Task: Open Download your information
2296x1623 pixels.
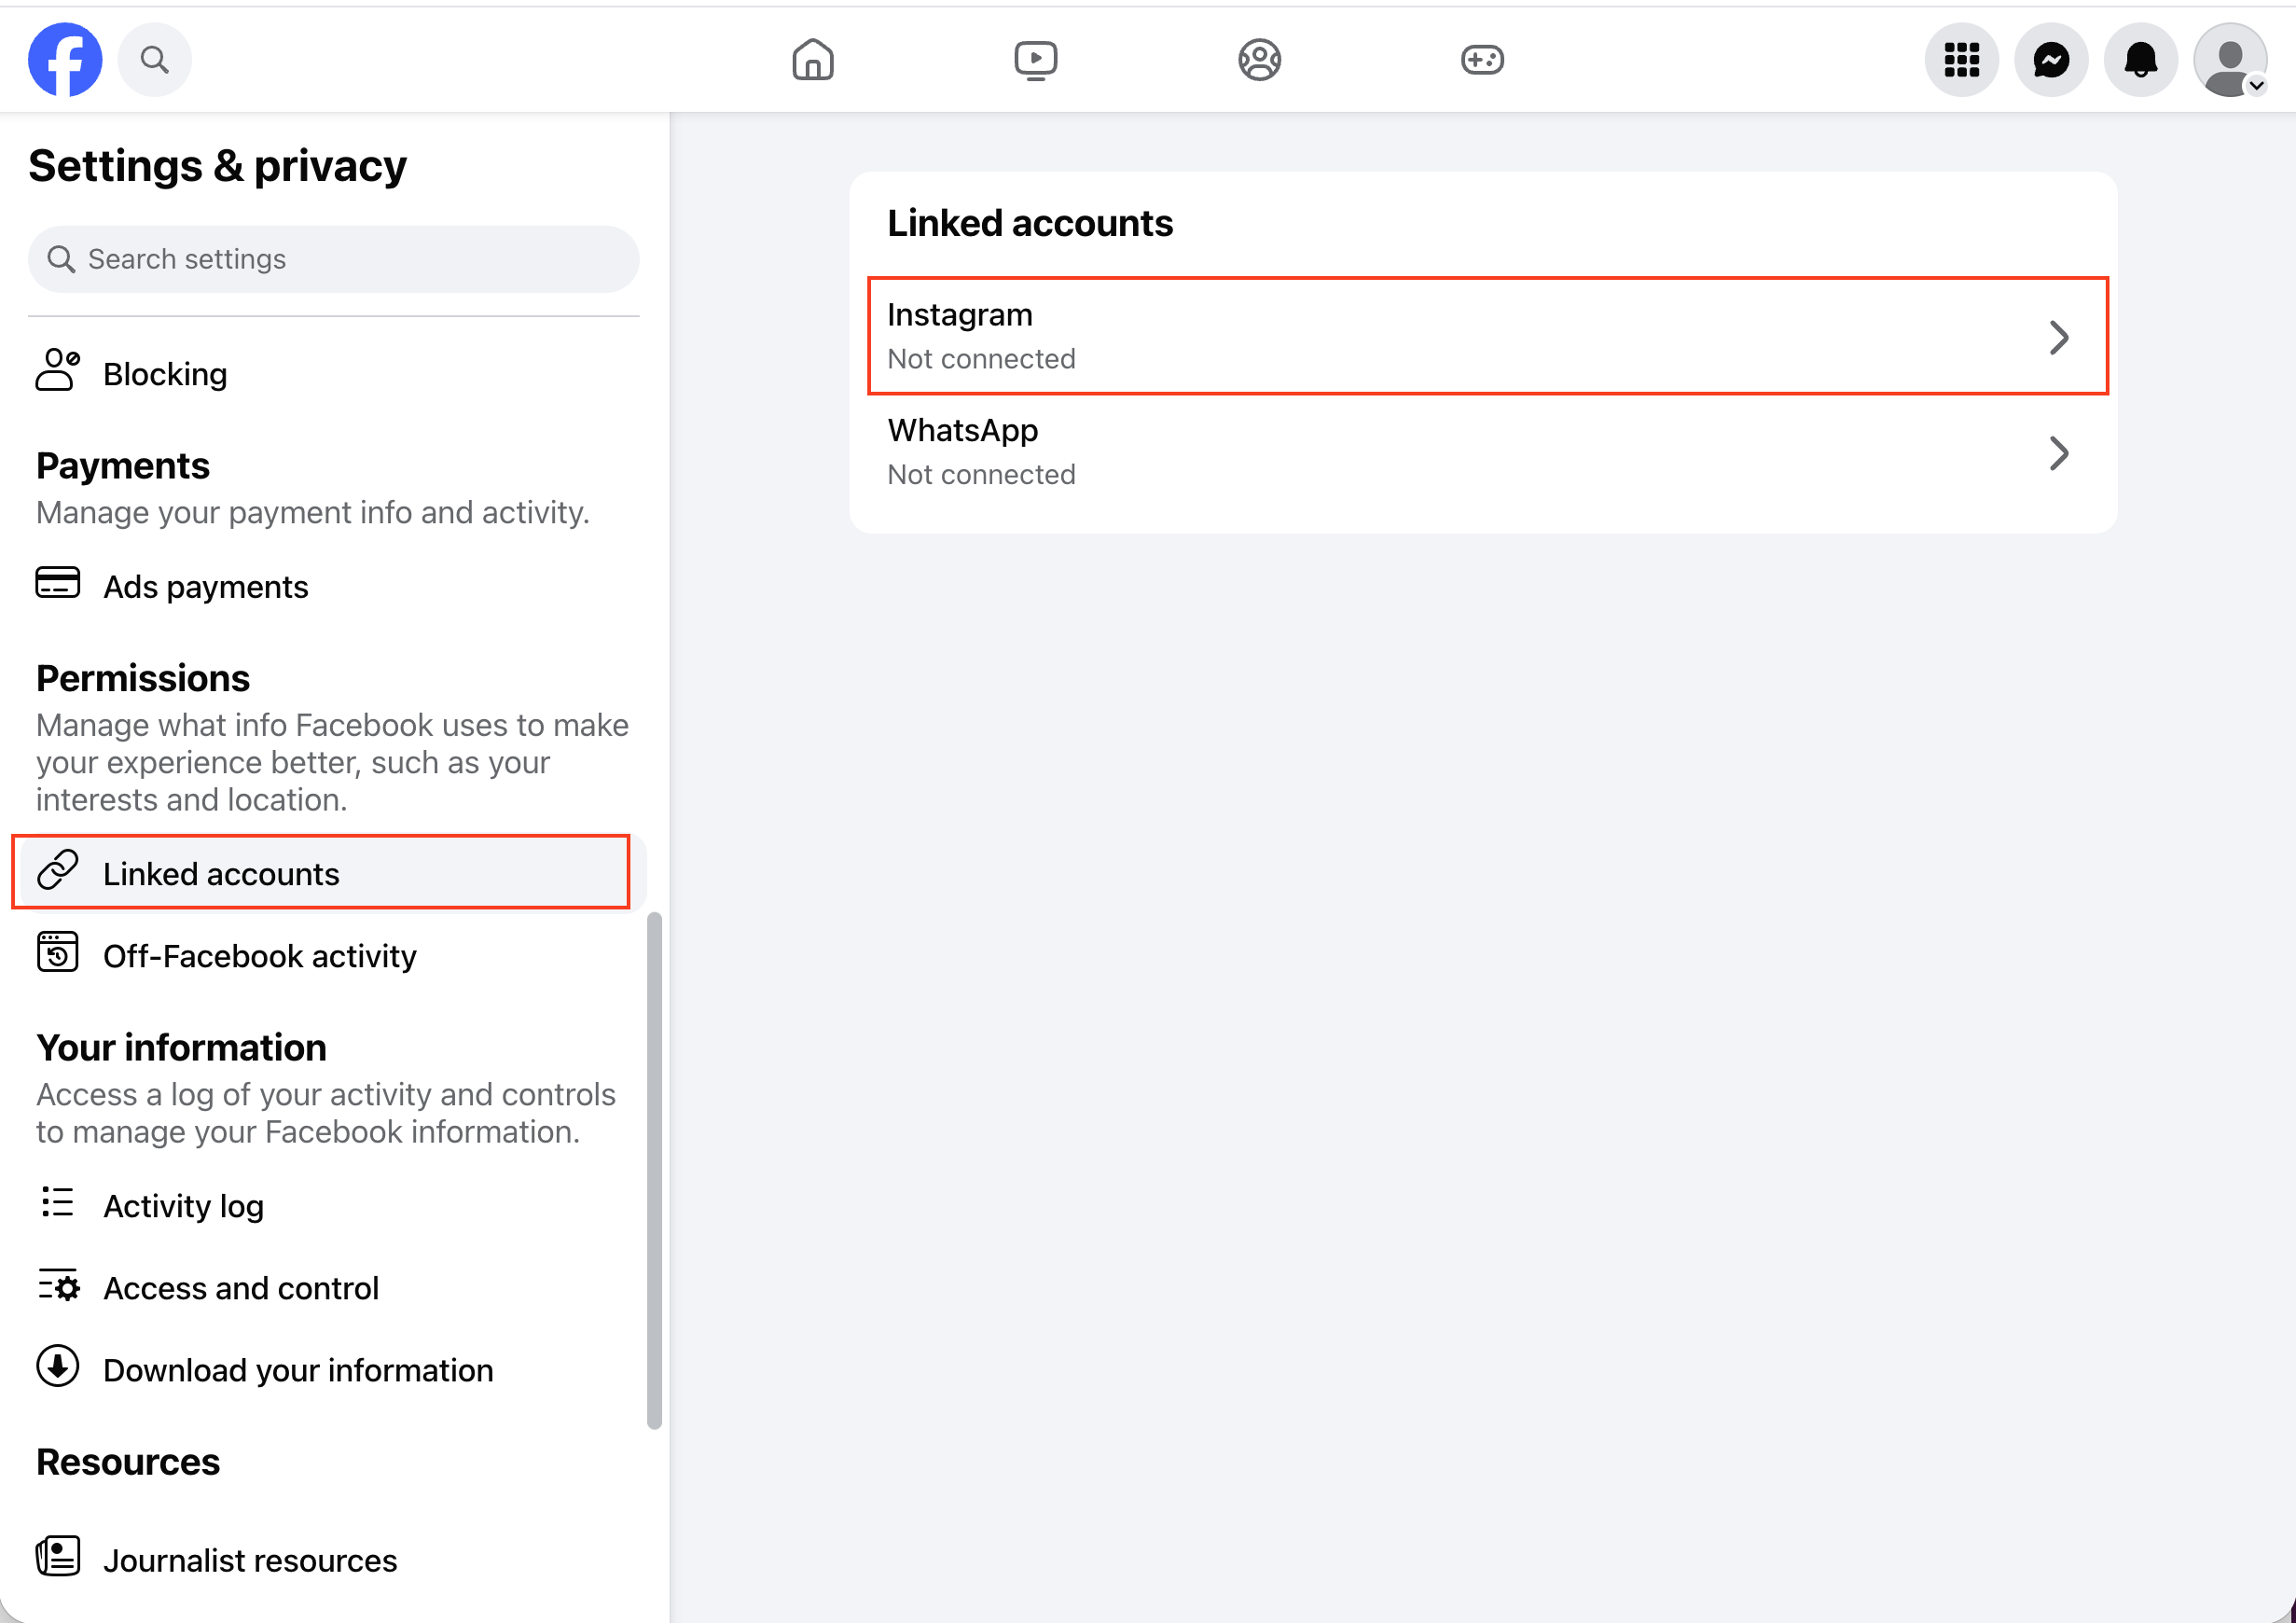Action: (334, 1370)
